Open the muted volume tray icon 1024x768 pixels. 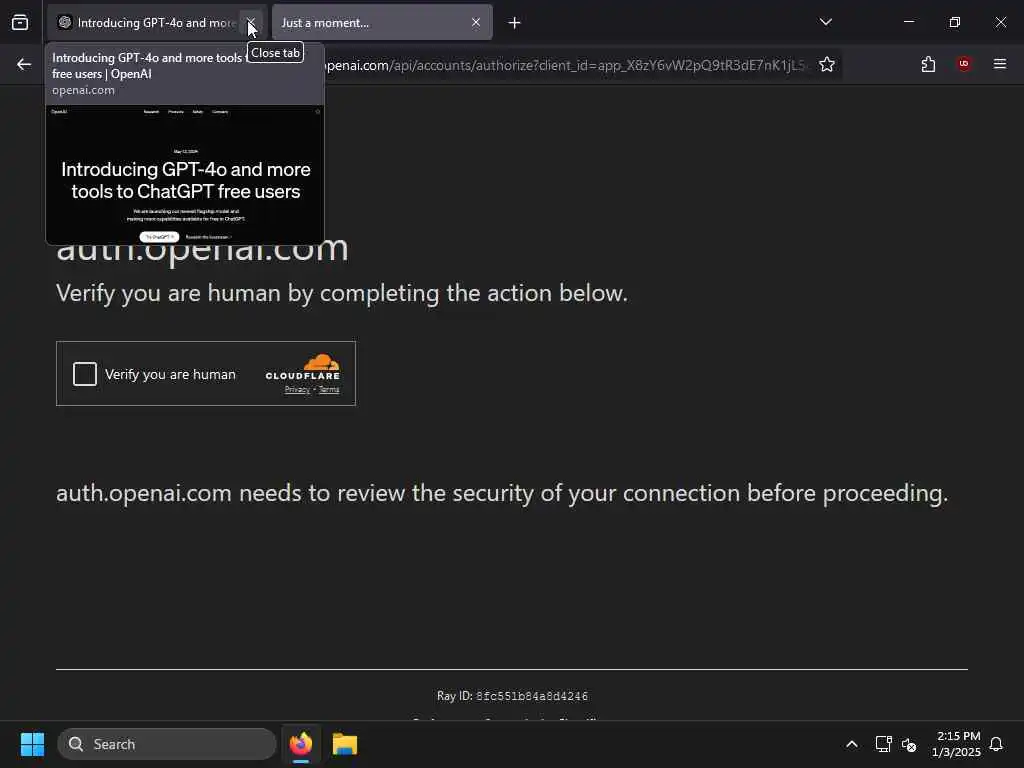tap(908, 744)
